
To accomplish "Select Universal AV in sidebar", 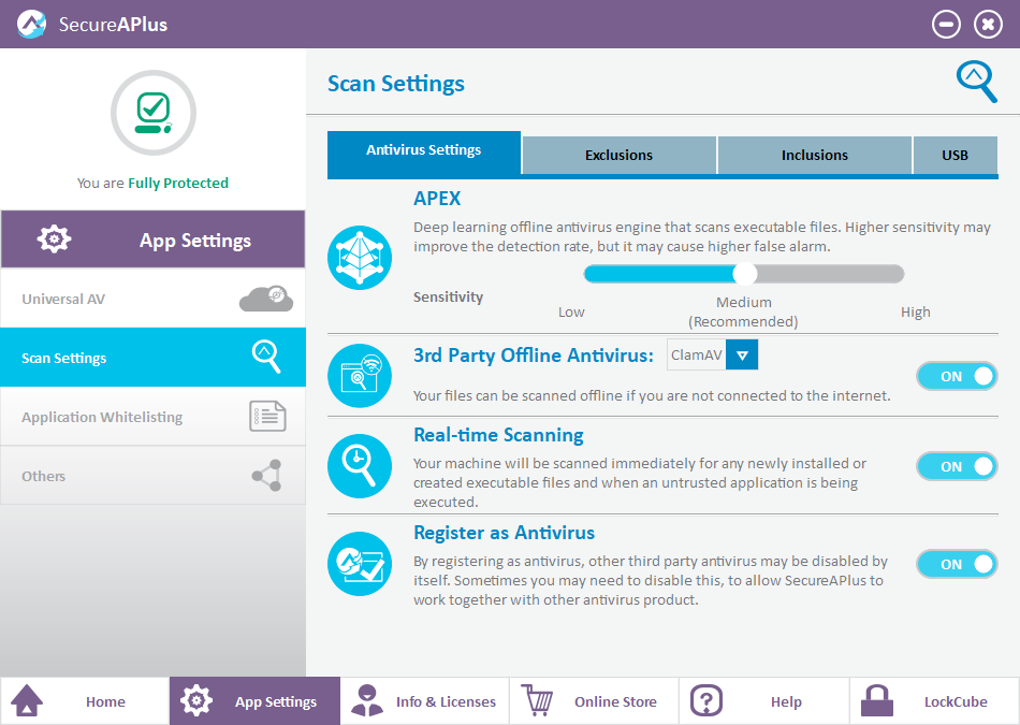I will tap(153, 298).
